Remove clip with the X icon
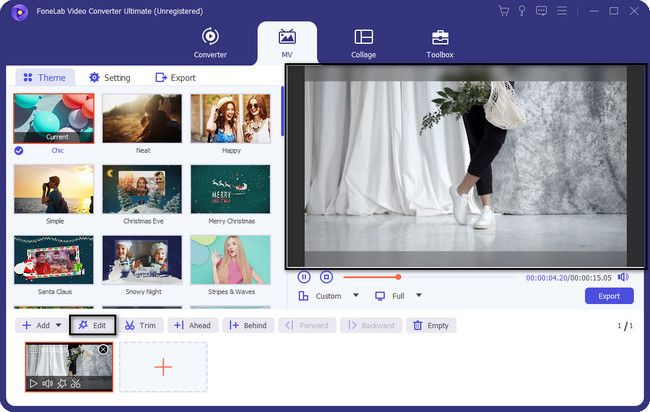This screenshot has width=650, height=412. 103,350
